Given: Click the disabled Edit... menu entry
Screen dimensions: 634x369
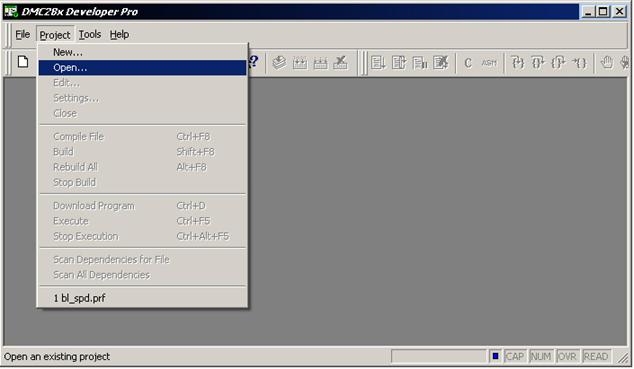Looking at the screenshot, I should coord(142,83).
